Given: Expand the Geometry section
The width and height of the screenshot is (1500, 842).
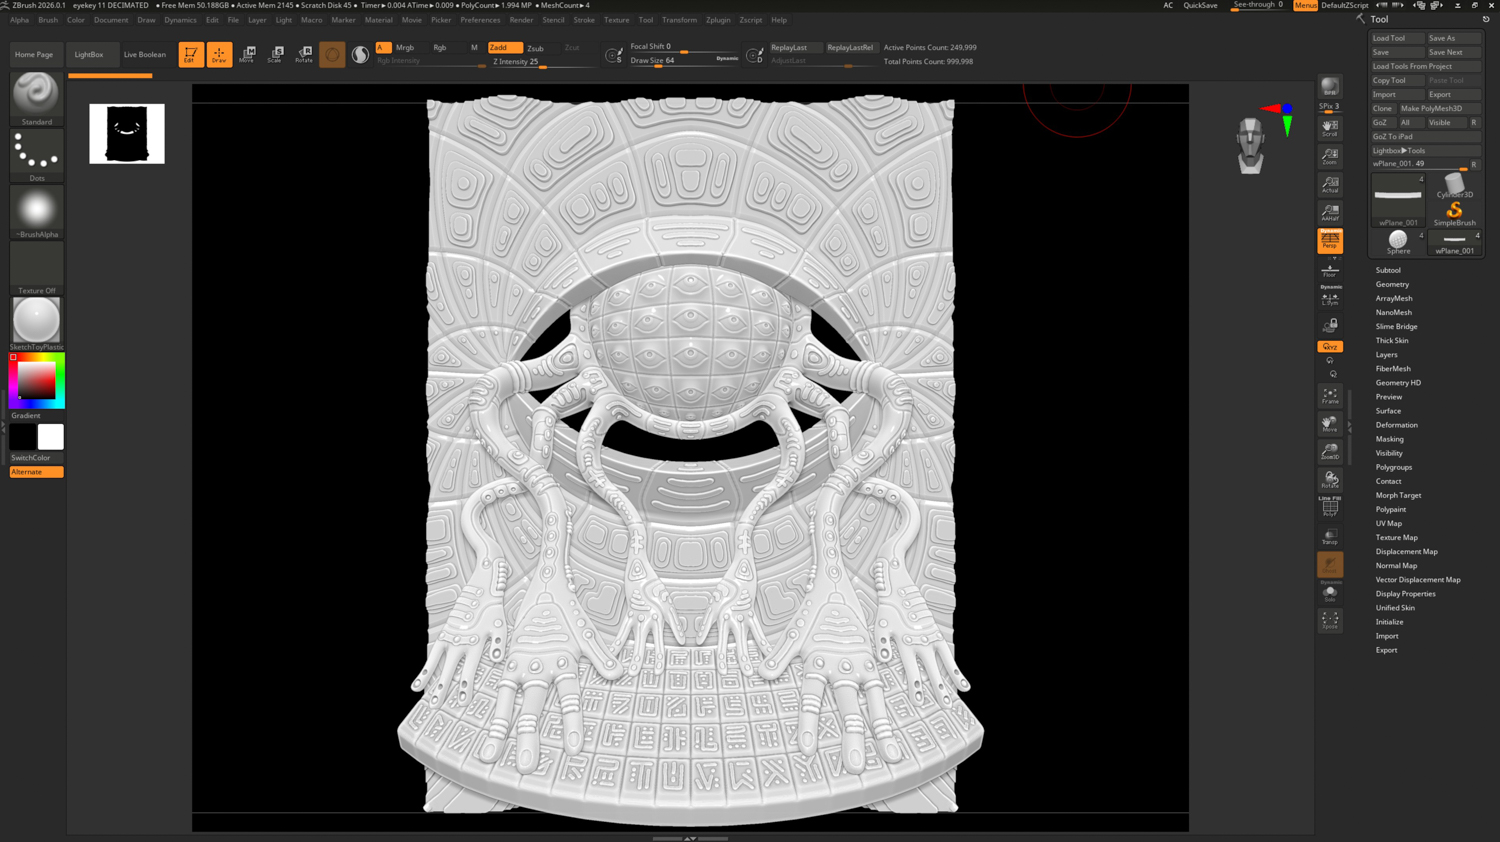Looking at the screenshot, I should point(1392,284).
